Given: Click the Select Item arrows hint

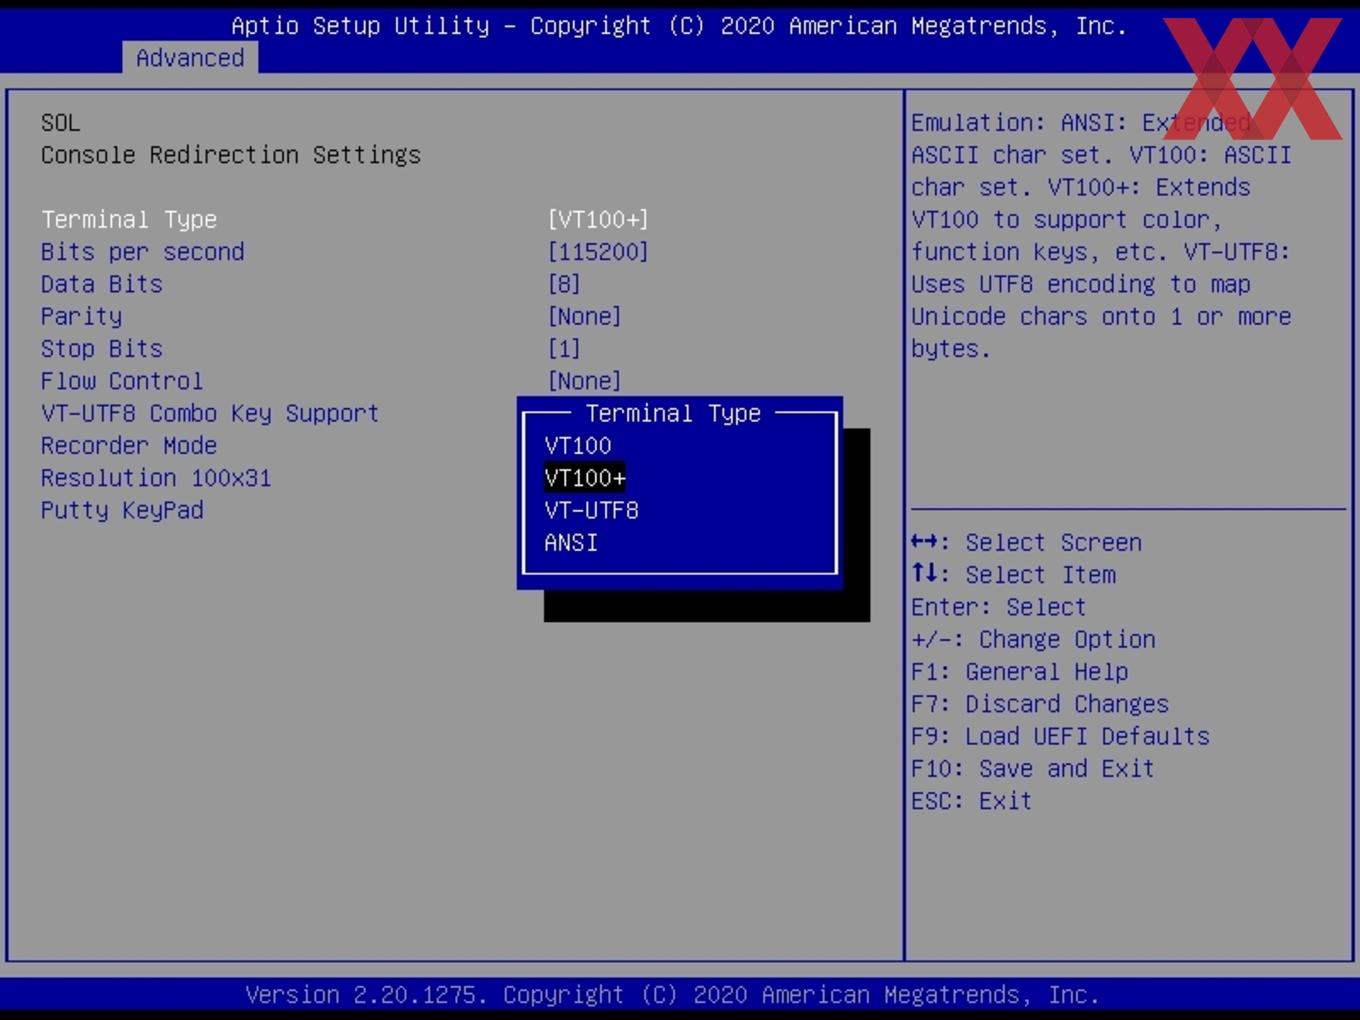Looking at the screenshot, I should [x=1013, y=575].
